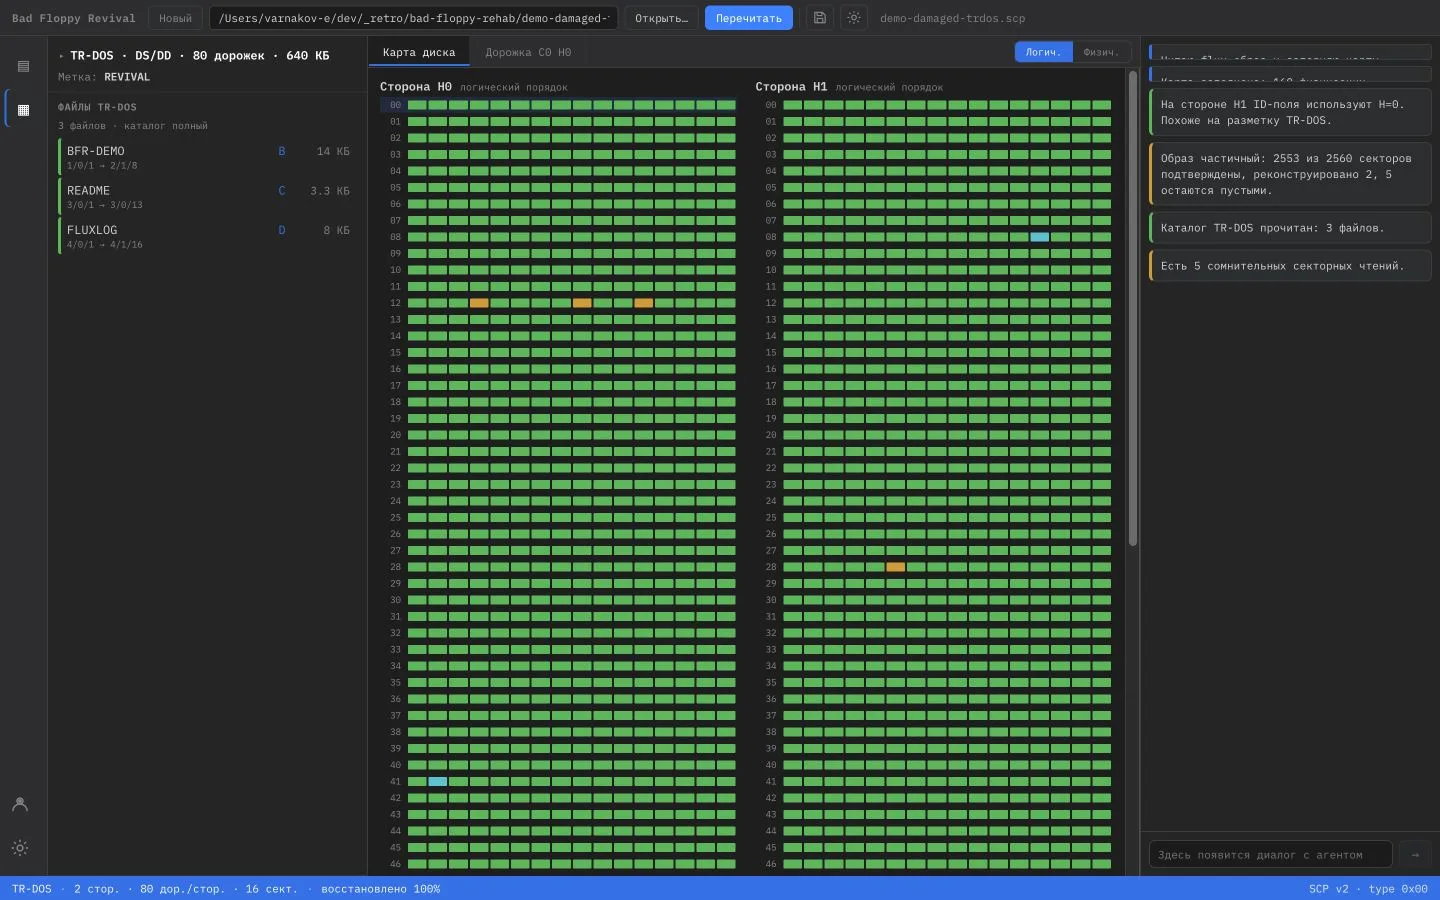Image resolution: width=1440 pixels, height=900 pixels.
Task: Open the user profile icon in sidebar
Action: click(x=20, y=804)
